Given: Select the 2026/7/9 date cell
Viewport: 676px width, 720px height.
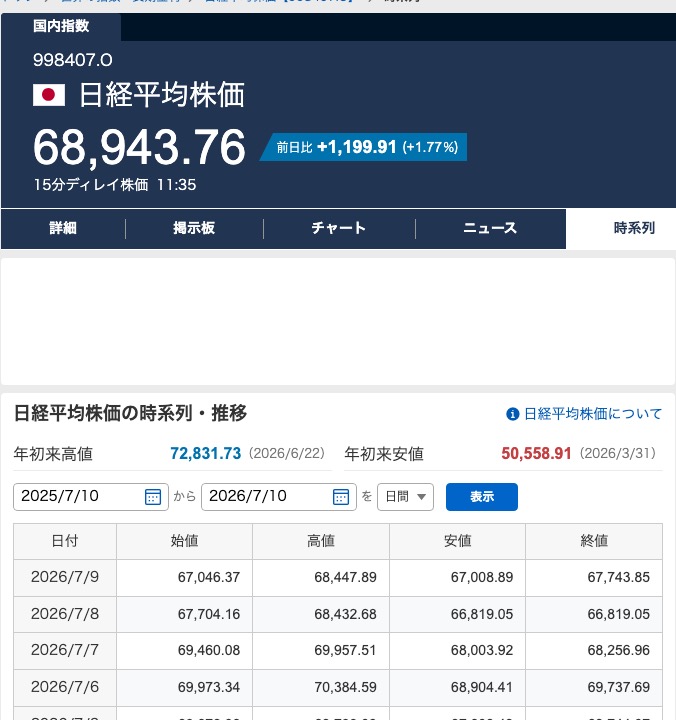Looking at the screenshot, I should click(x=65, y=577).
